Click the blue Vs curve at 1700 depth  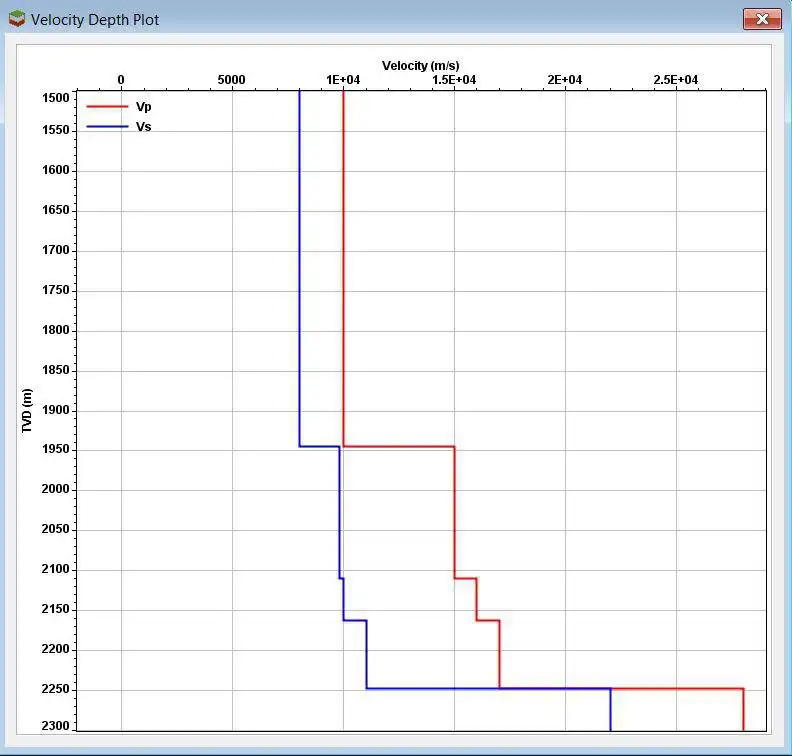click(x=299, y=250)
